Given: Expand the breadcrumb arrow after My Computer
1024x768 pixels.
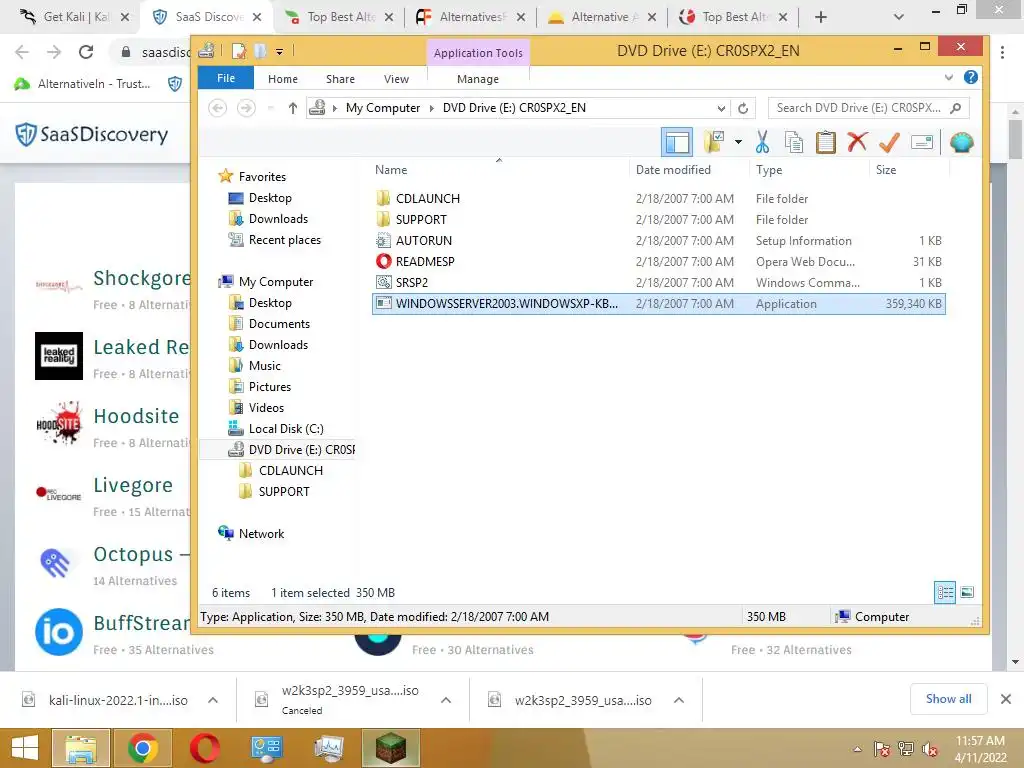Looking at the screenshot, I should coord(431,108).
